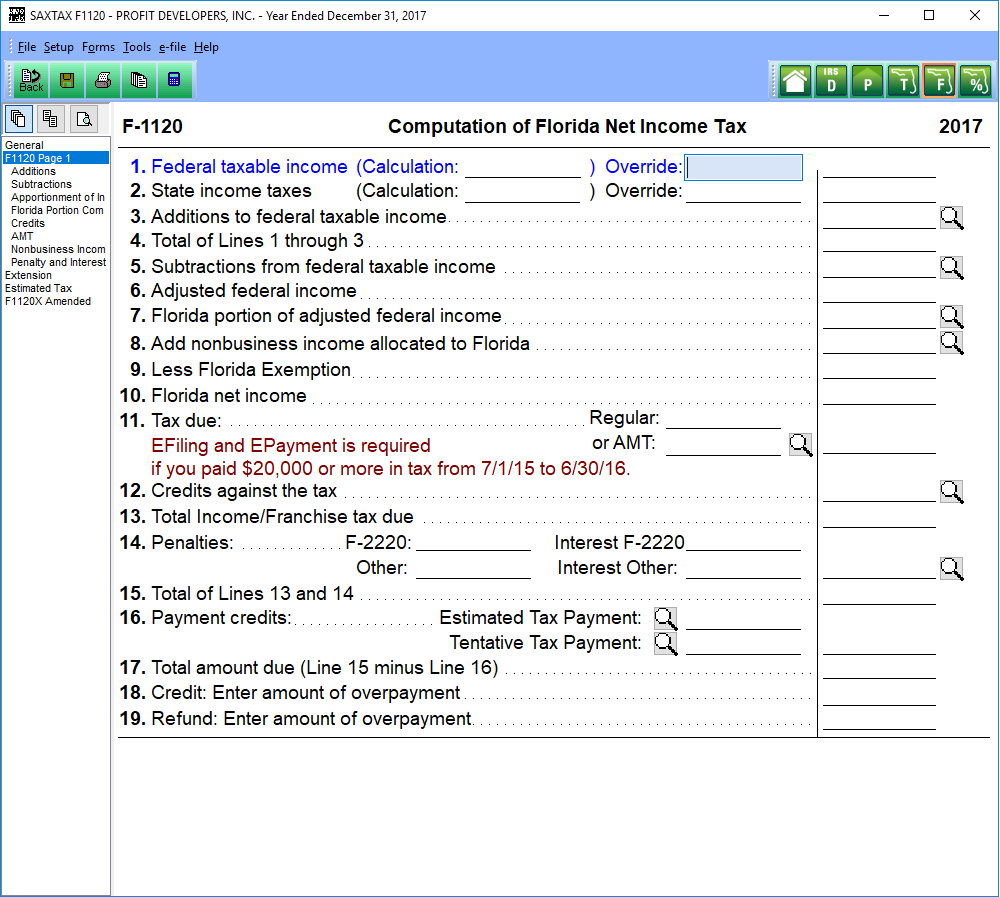Screen dimensions: 1000x897
Task: Open the green P section icon
Action: click(867, 81)
